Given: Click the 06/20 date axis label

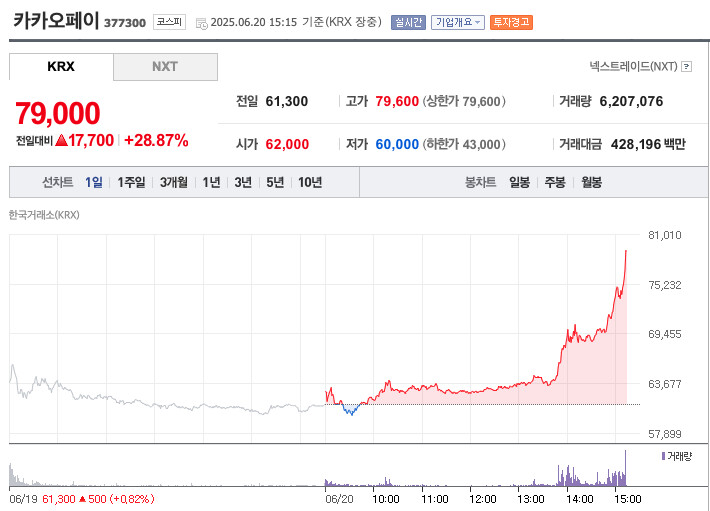Looking at the screenshot, I should point(339,499).
